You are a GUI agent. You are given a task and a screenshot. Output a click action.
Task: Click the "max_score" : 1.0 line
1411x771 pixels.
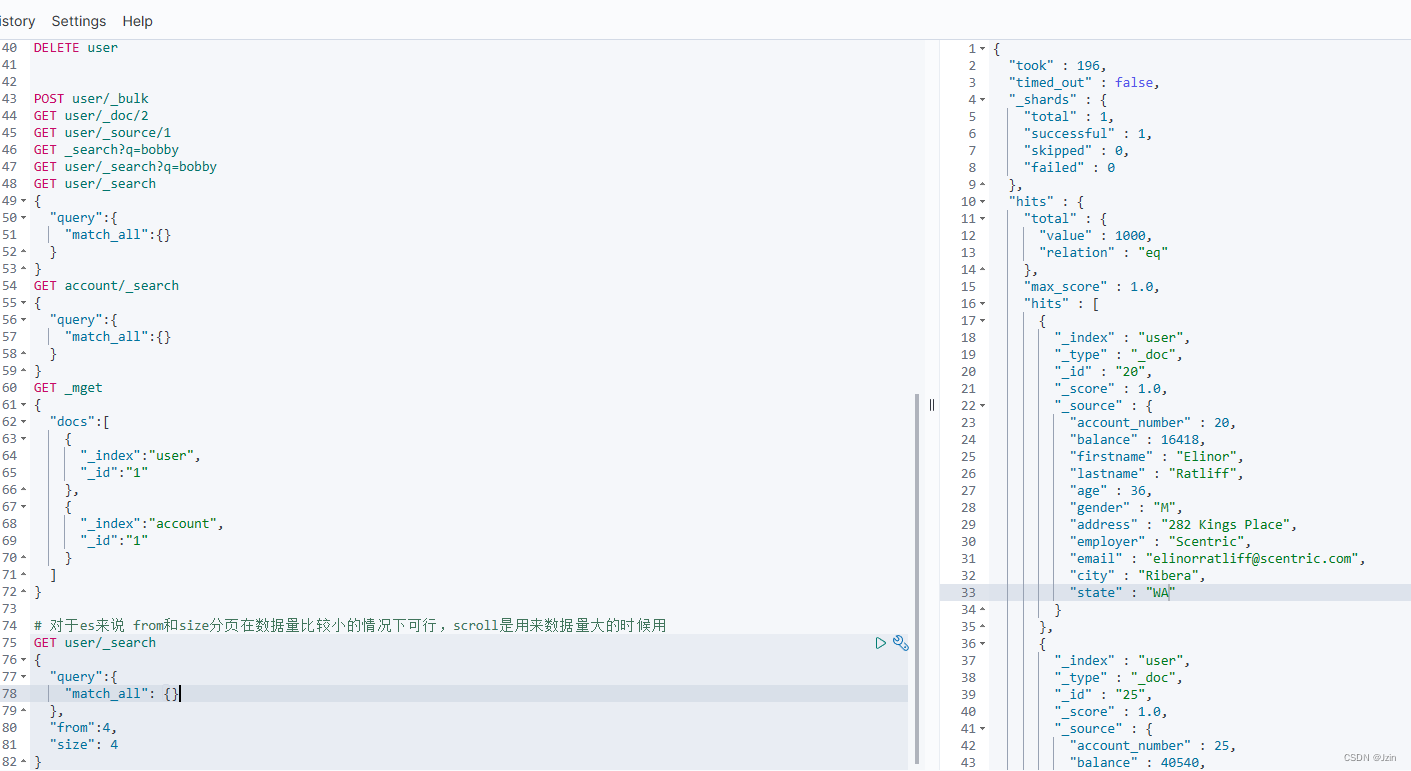[x=1091, y=287]
